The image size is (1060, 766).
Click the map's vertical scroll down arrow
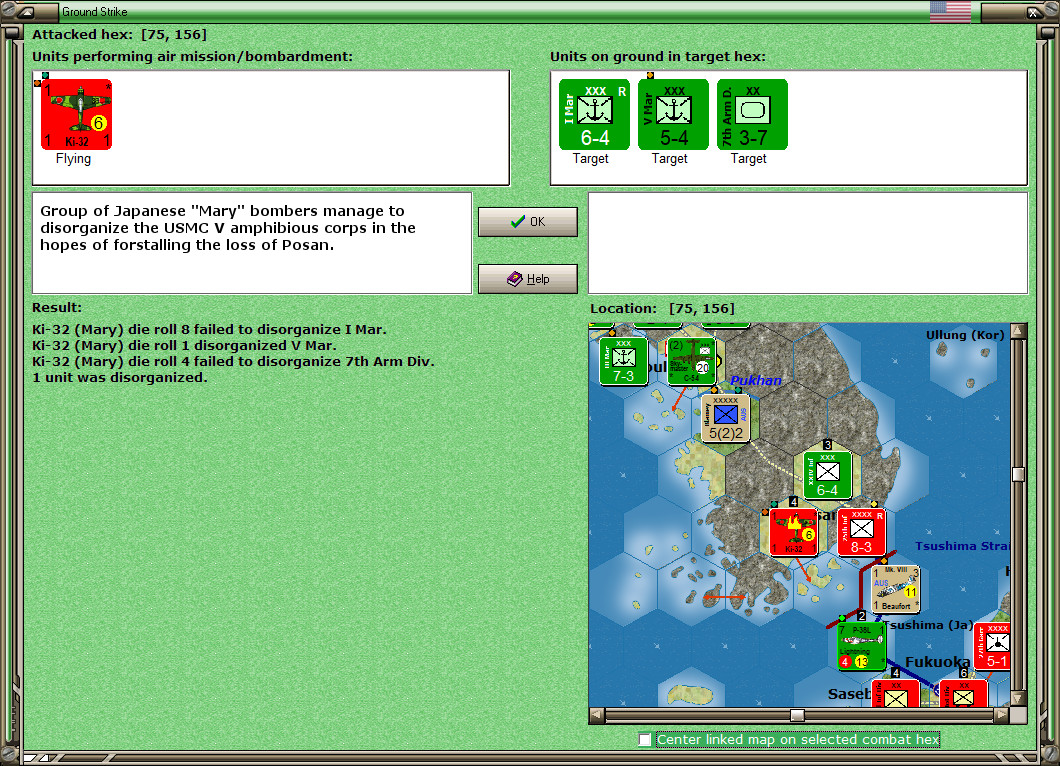point(1019,698)
